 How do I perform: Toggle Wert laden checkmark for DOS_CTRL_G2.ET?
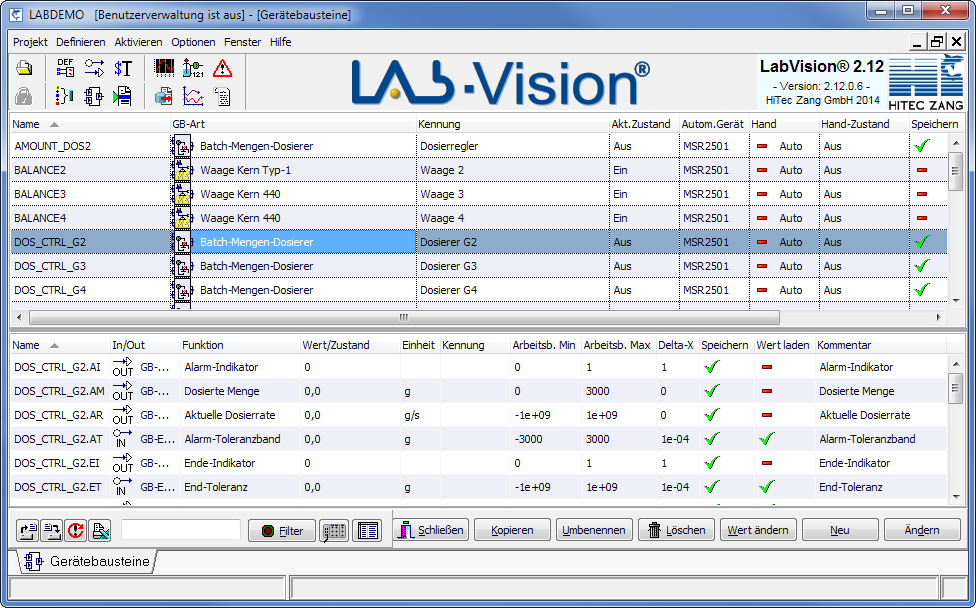click(x=767, y=487)
